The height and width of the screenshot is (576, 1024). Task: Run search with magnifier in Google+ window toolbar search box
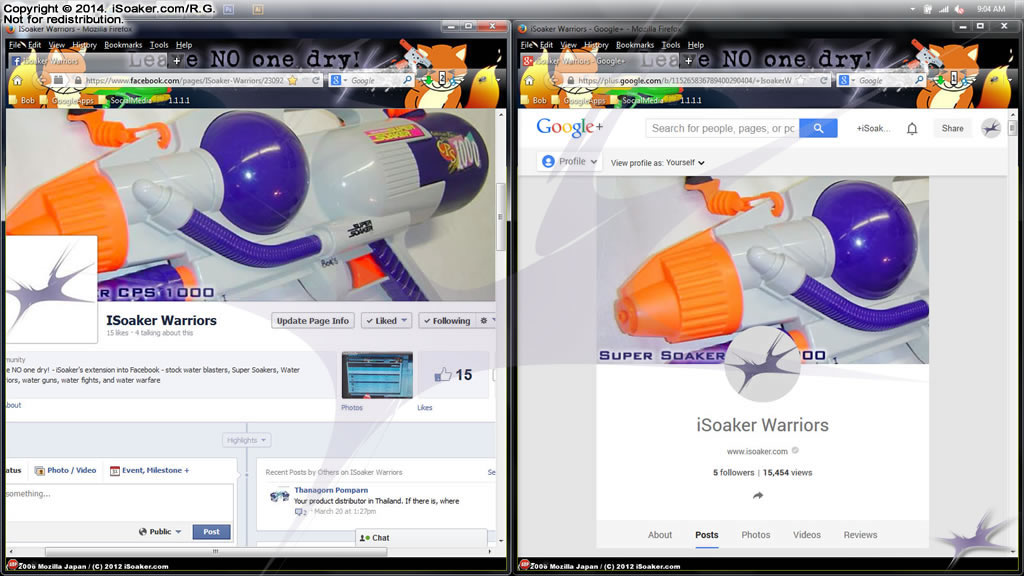[920, 80]
